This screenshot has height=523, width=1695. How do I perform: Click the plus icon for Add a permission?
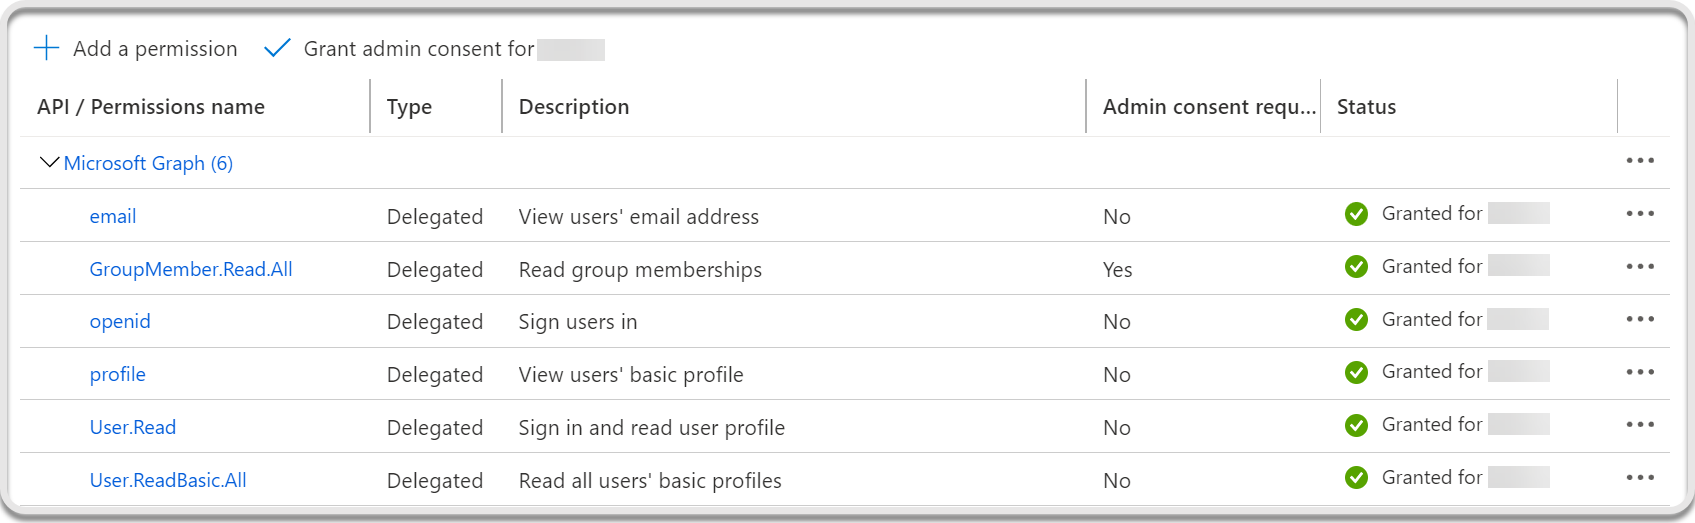(46, 48)
